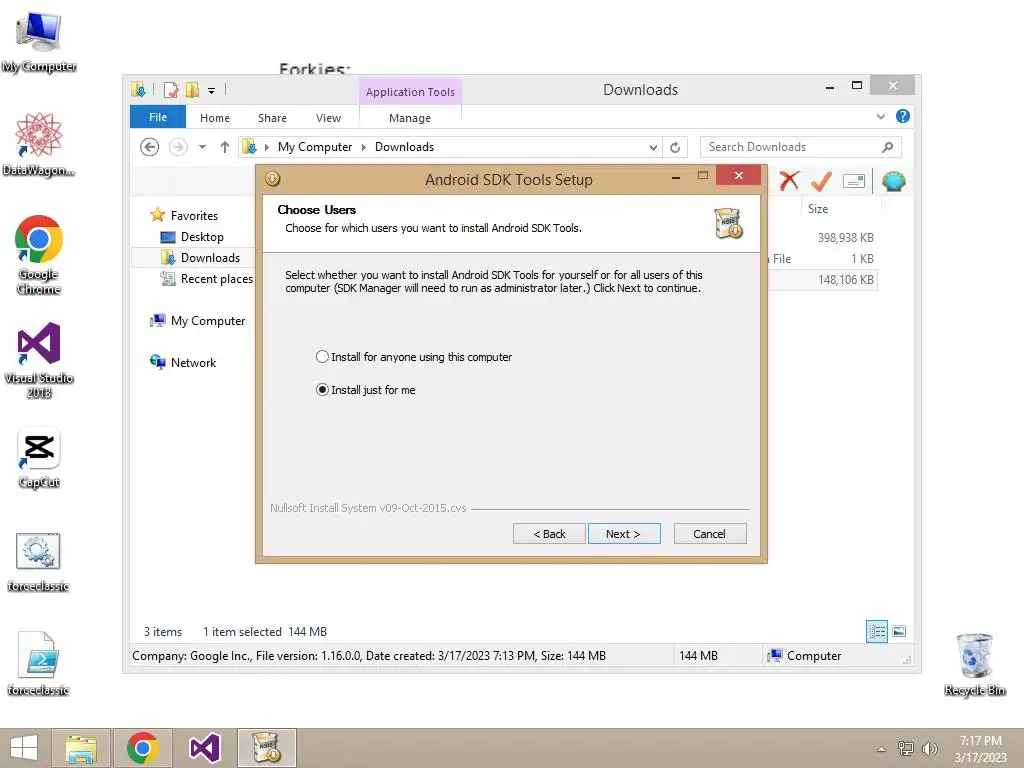This screenshot has width=1024, height=768.
Task: Click the Next > button in setup
Action: pos(624,534)
